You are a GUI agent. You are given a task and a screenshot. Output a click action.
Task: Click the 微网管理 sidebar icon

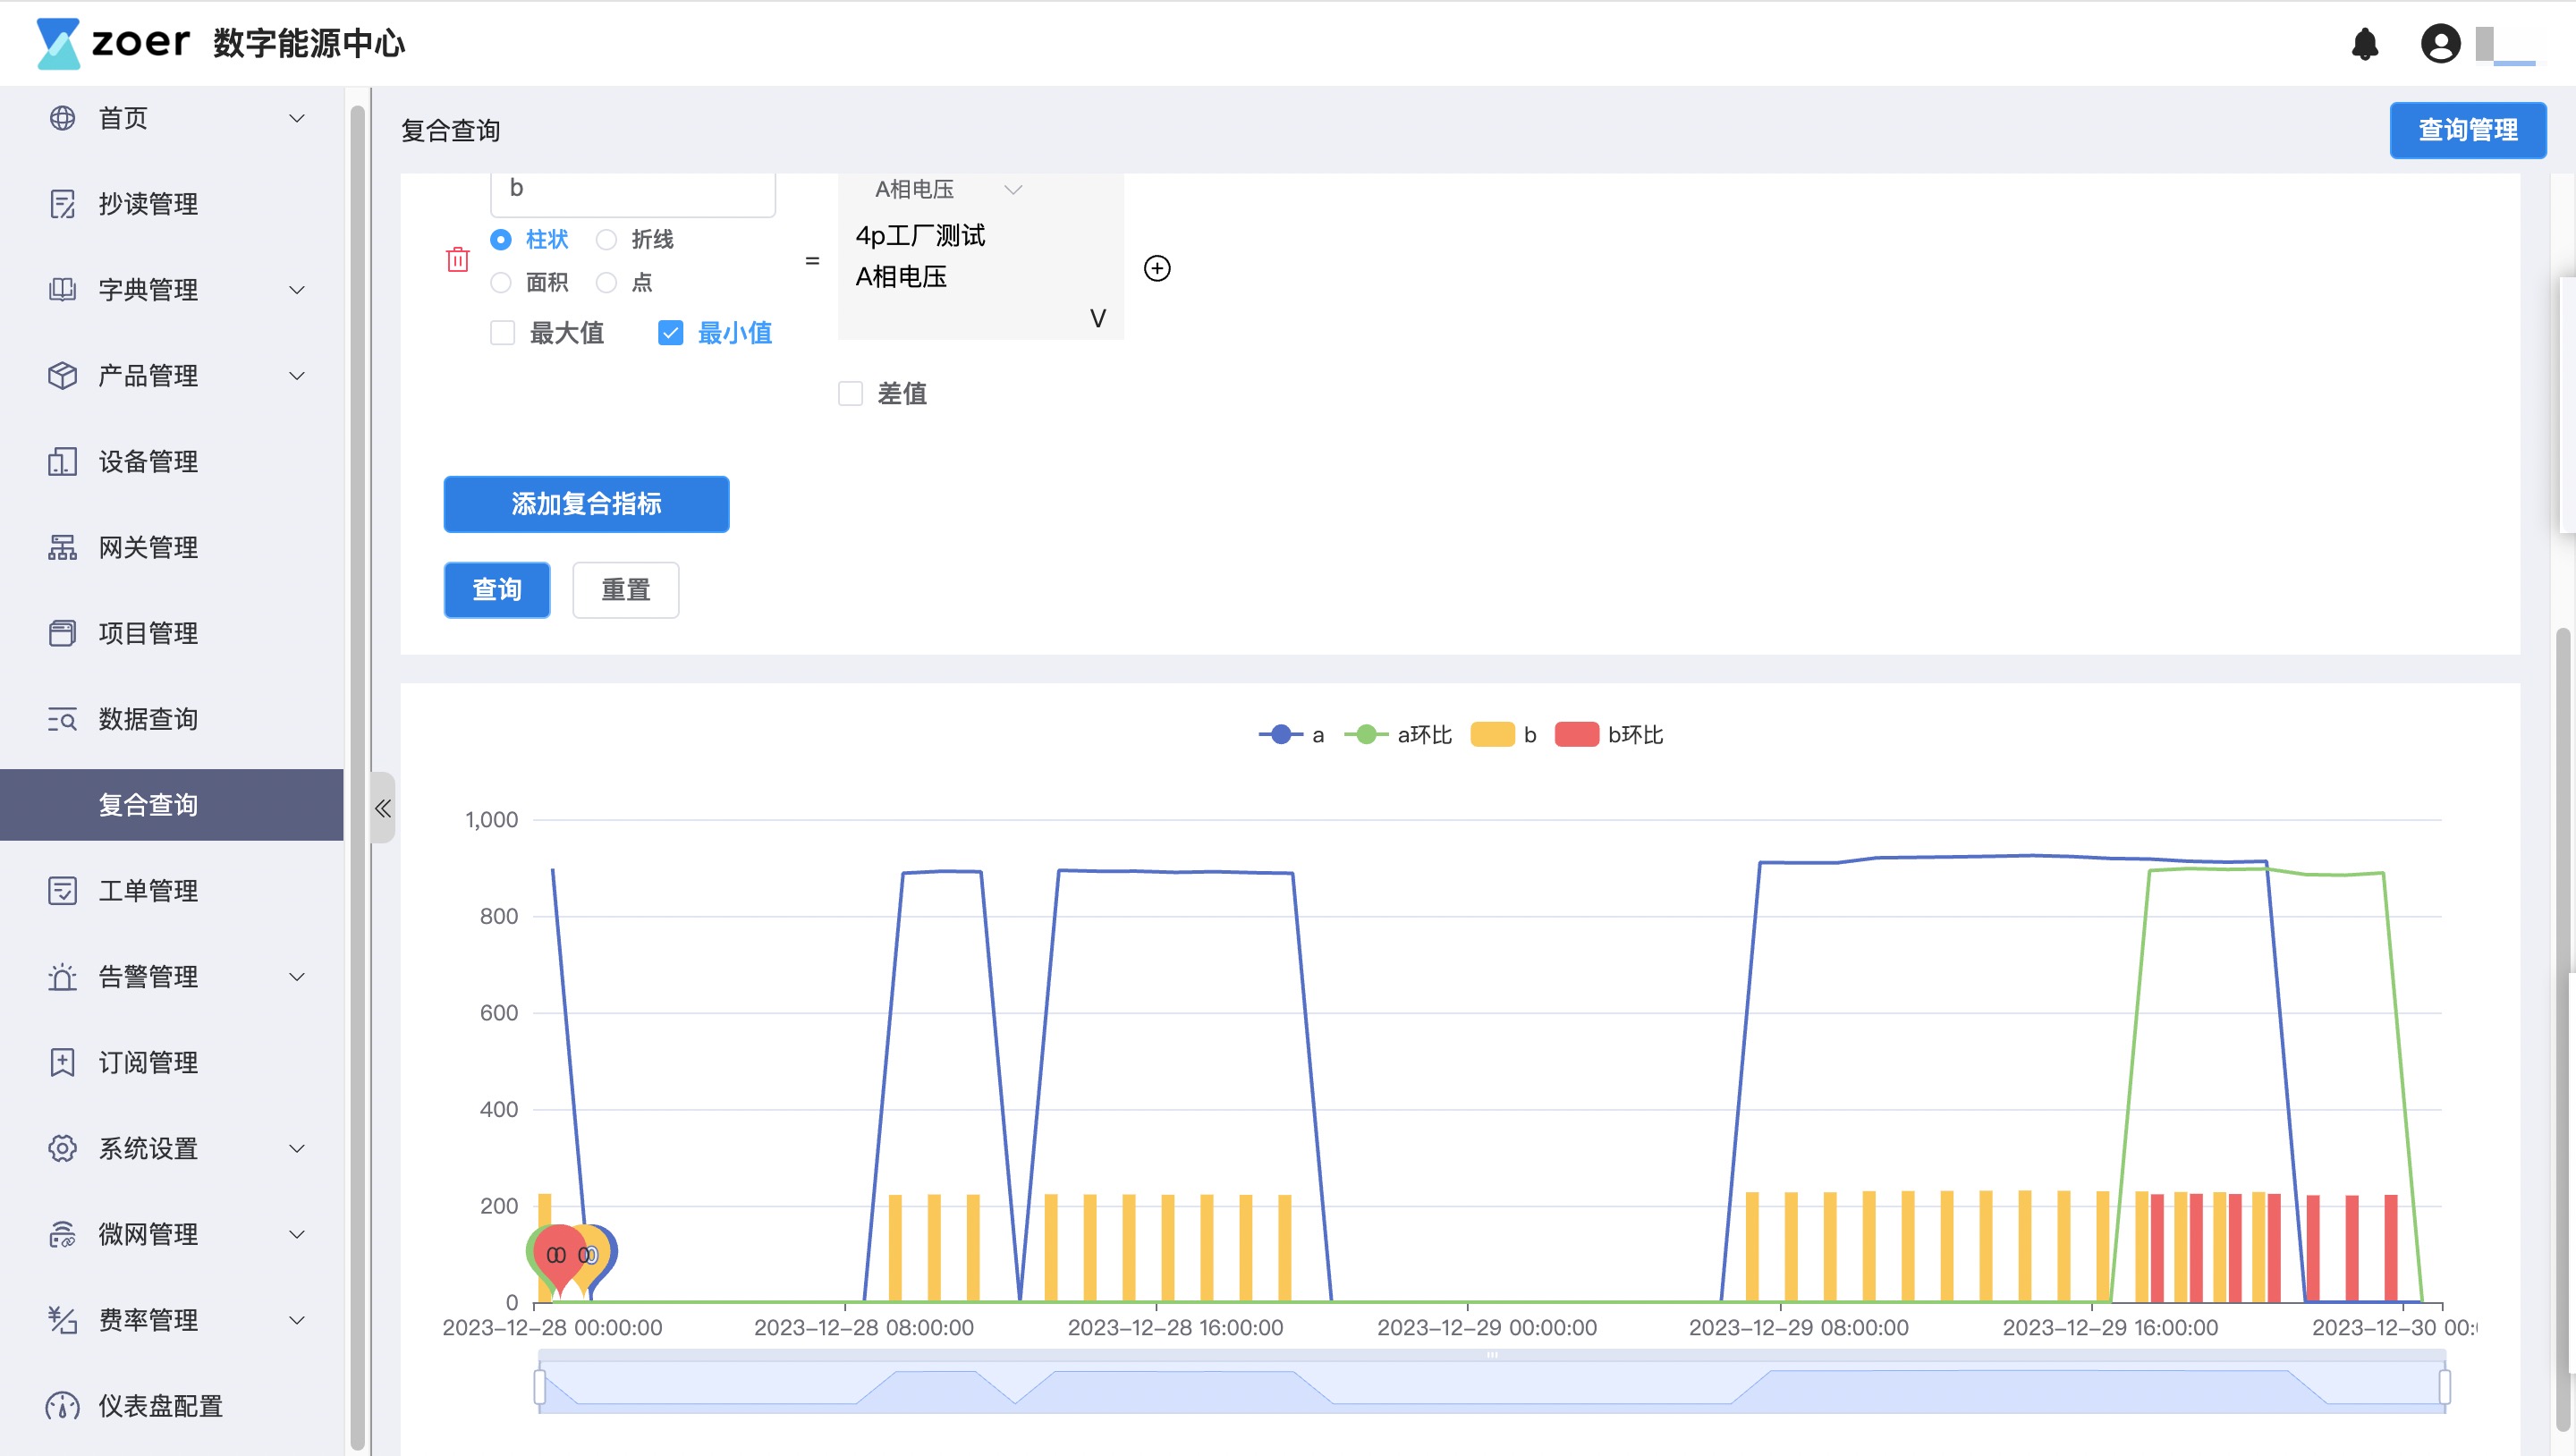(x=62, y=1234)
